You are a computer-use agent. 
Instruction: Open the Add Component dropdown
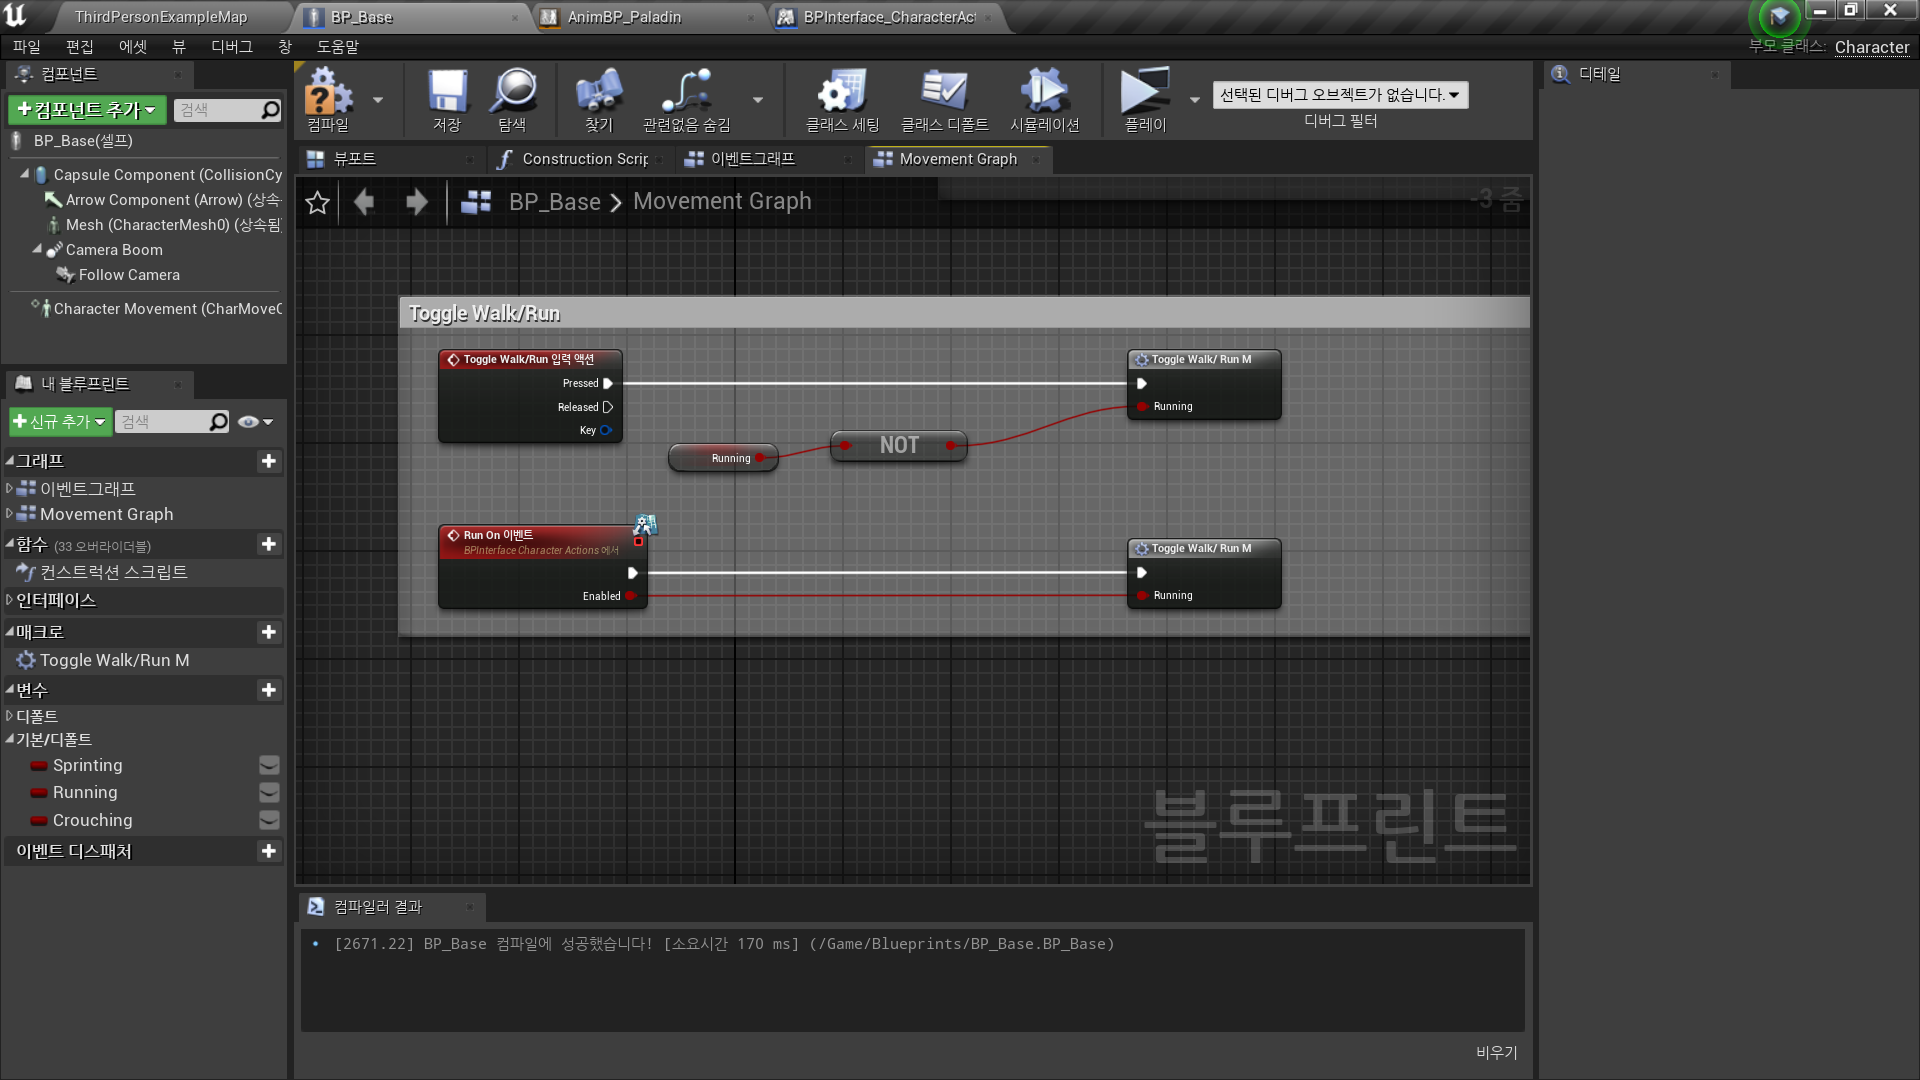tap(87, 110)
